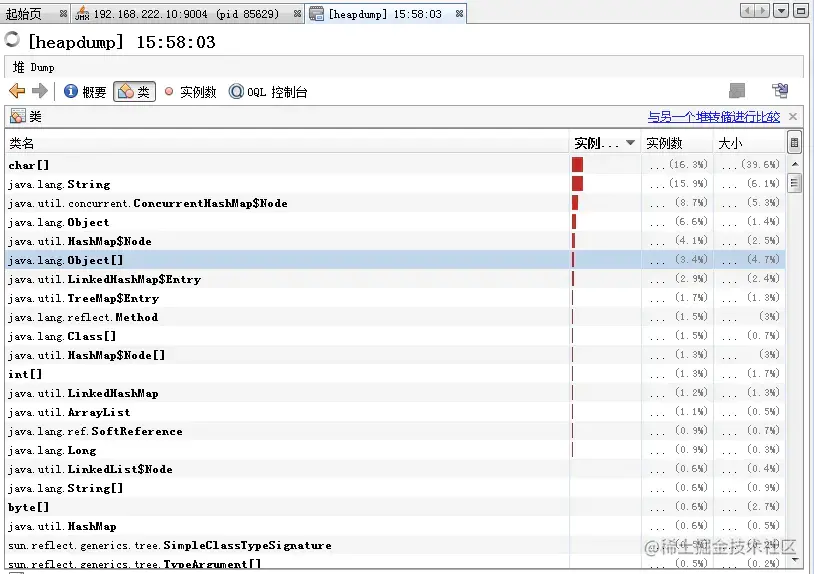Select java.lang.Object row

(x=395, y=222)
